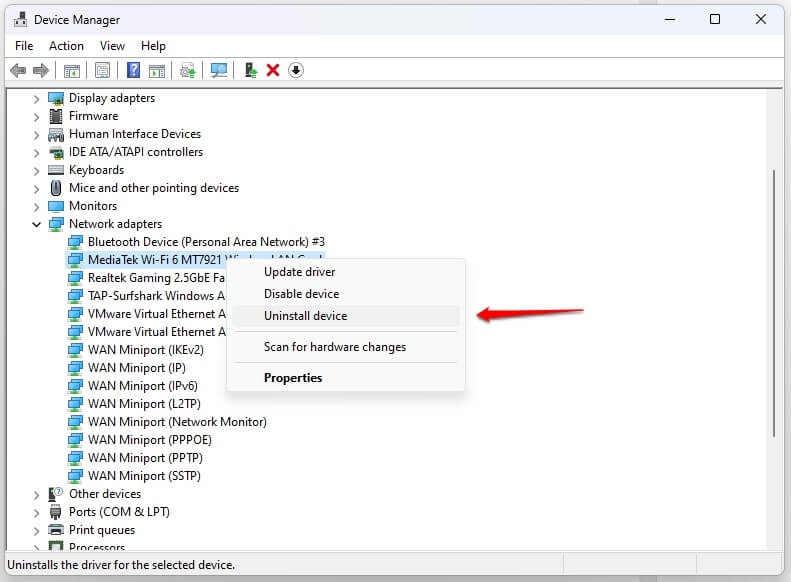Choose Update driver from context menu
Screen dimensions: 791x582
point(346,272)
